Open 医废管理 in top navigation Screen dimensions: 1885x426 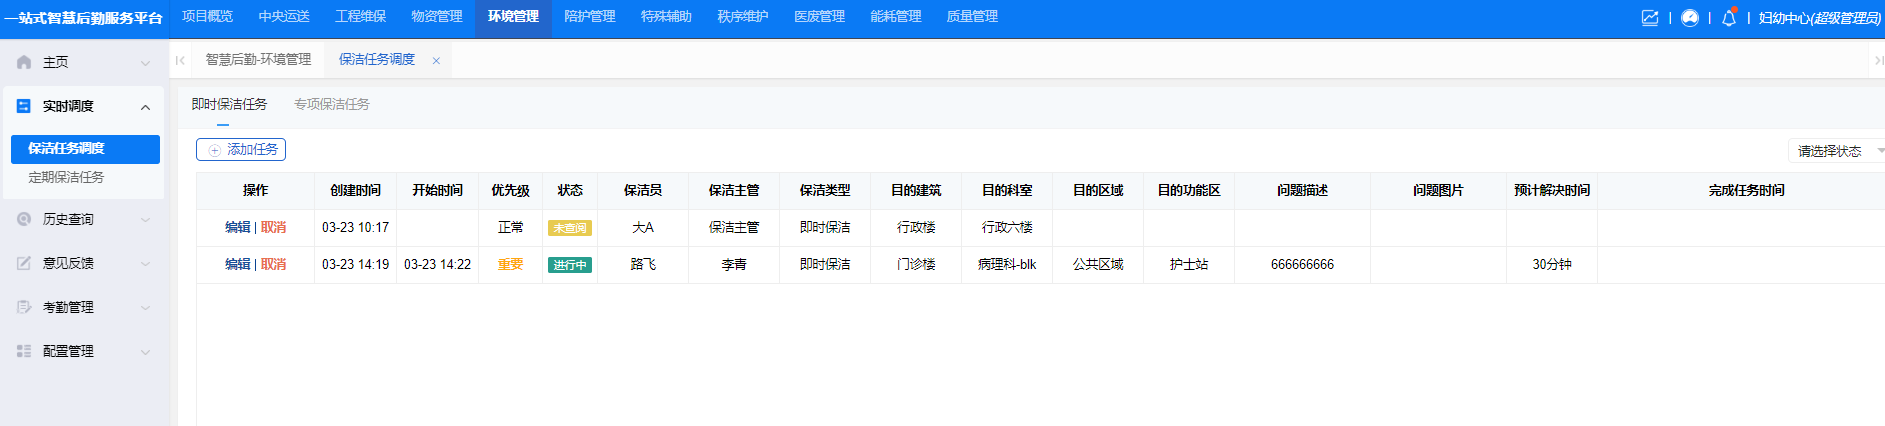tap(819, 16)
